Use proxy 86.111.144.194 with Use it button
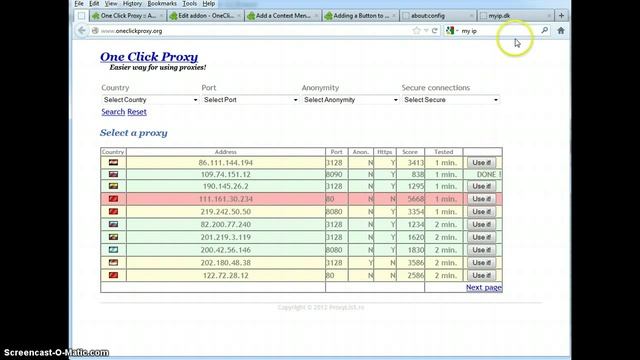The height and width of the screenshot is (360, 640). tap(482, 163)
